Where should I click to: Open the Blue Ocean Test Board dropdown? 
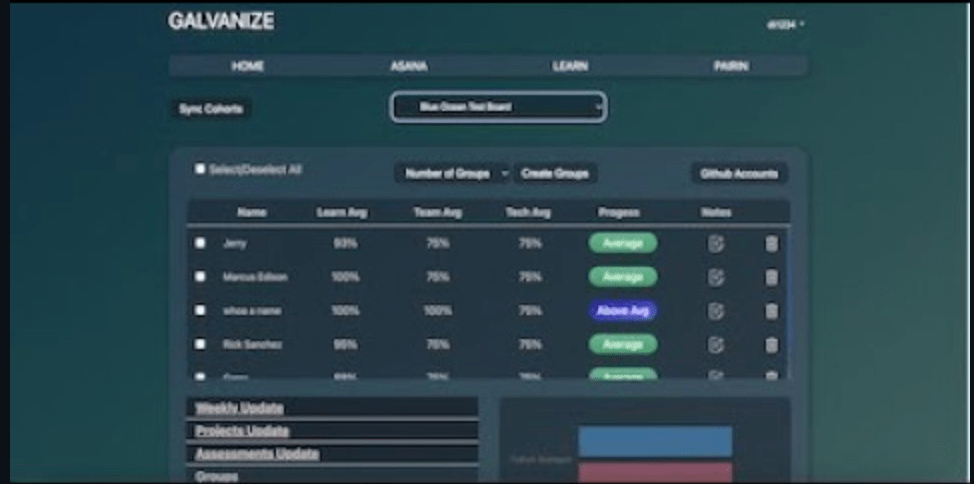[x=498, y=107]
